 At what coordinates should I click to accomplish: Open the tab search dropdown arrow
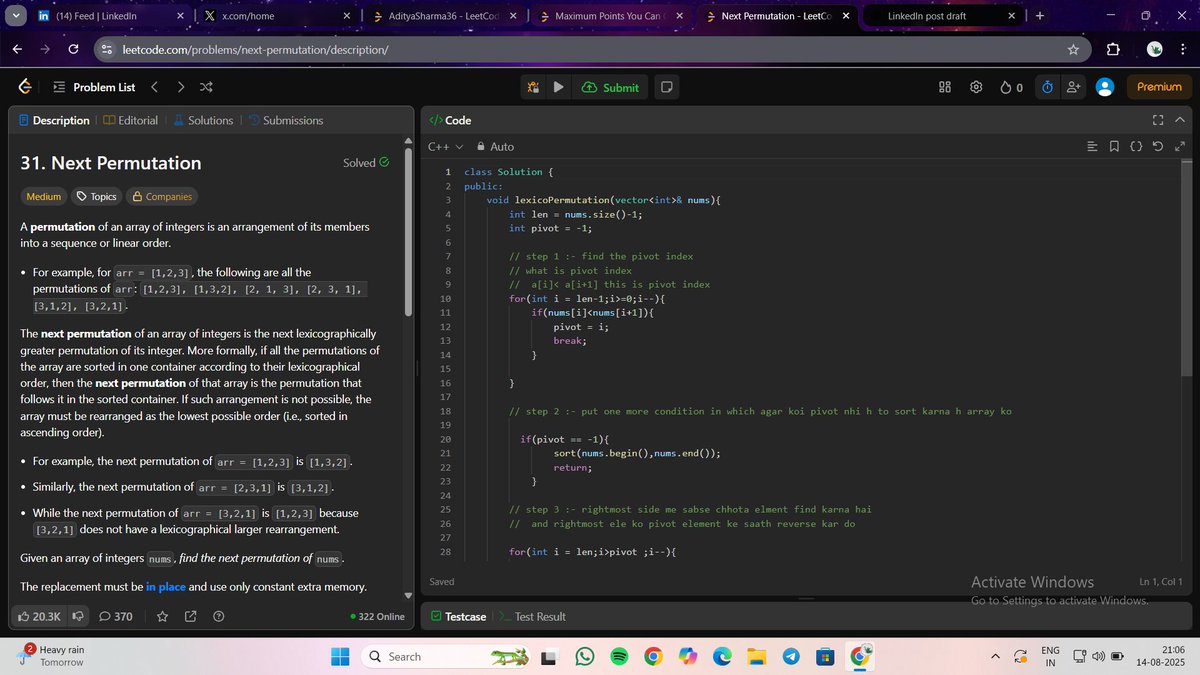[14, 16]
